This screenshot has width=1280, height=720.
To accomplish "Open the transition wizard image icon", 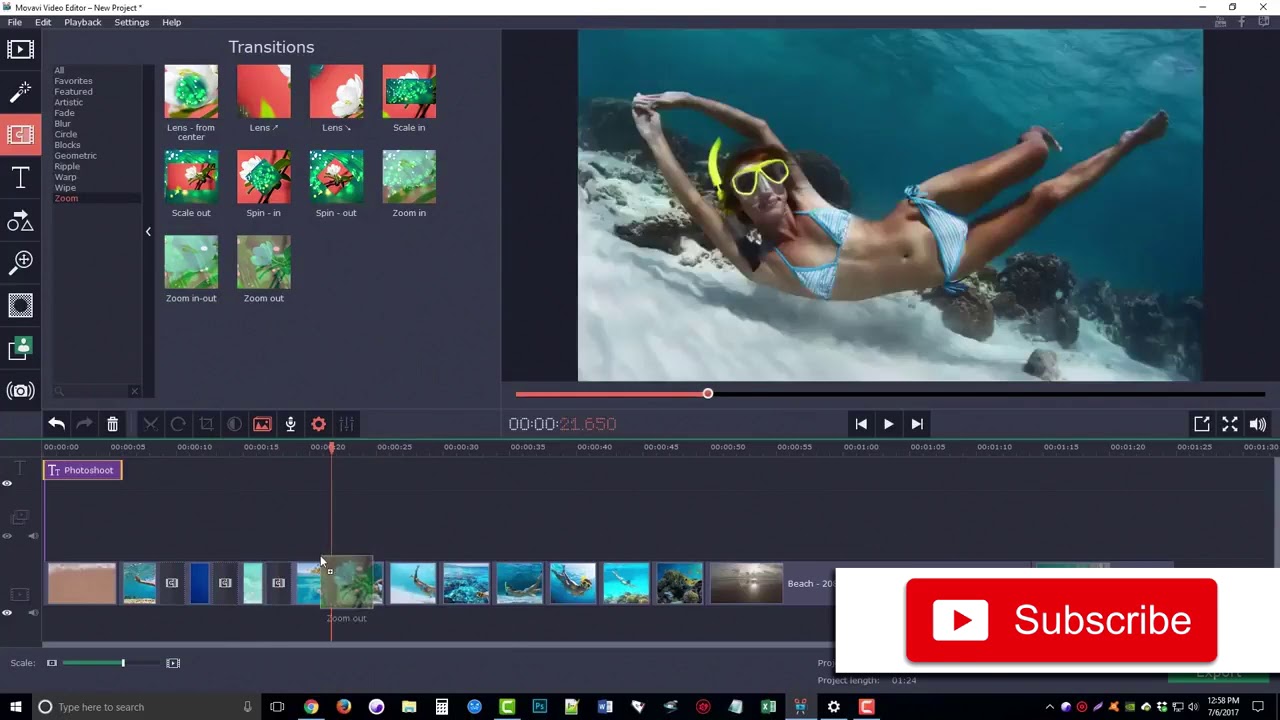I will click(x=262, y=424).
